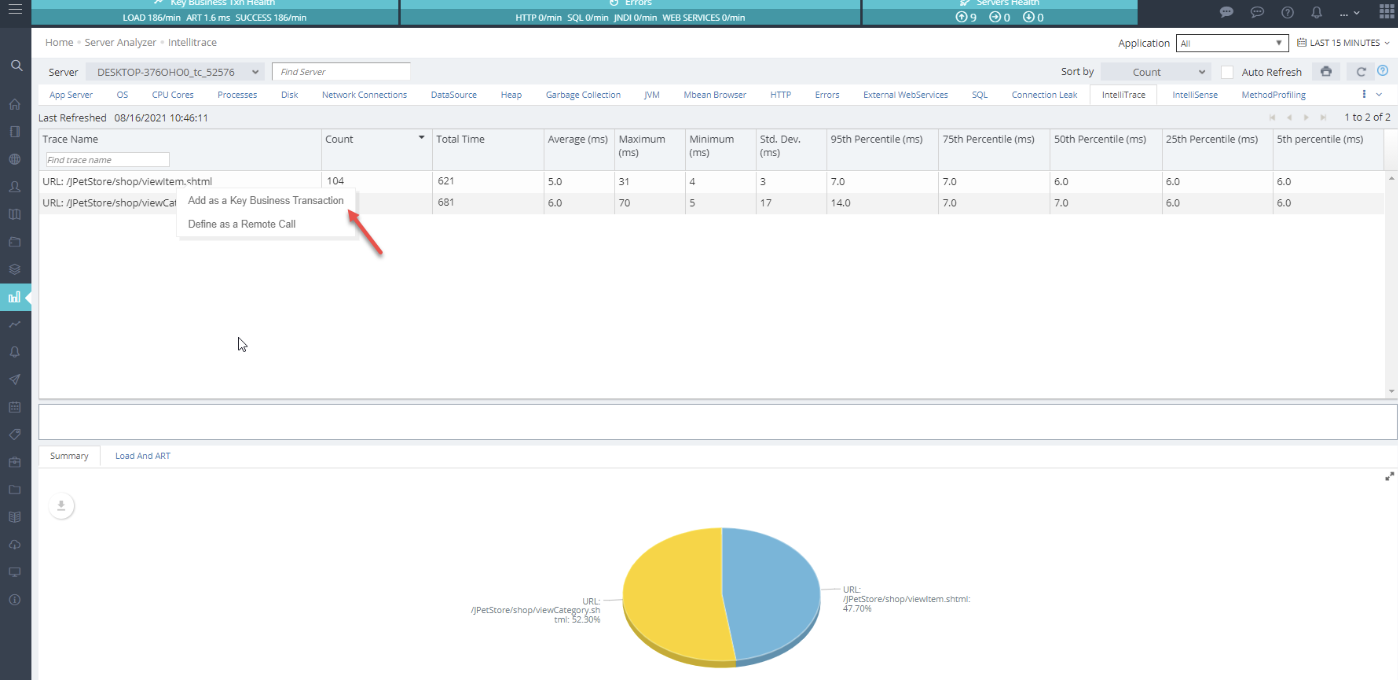Open the layers stack sidebar icon
Viewport: 1398px width, 682px height.
point(15,269)
